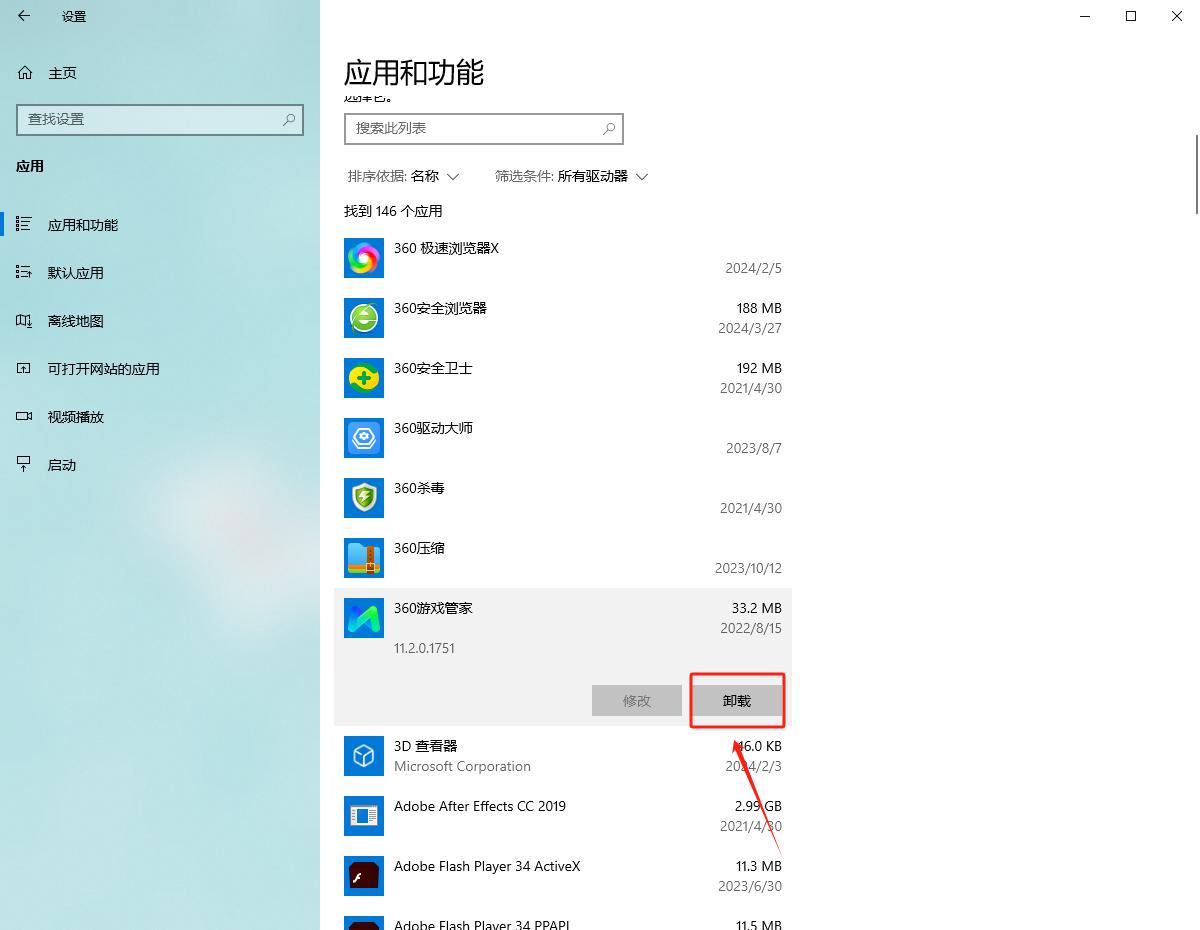Viewport: 1200px width, 930px height.
Task: Select the Adobe After Effects CC 2019 icon
Action: point(363,816)
